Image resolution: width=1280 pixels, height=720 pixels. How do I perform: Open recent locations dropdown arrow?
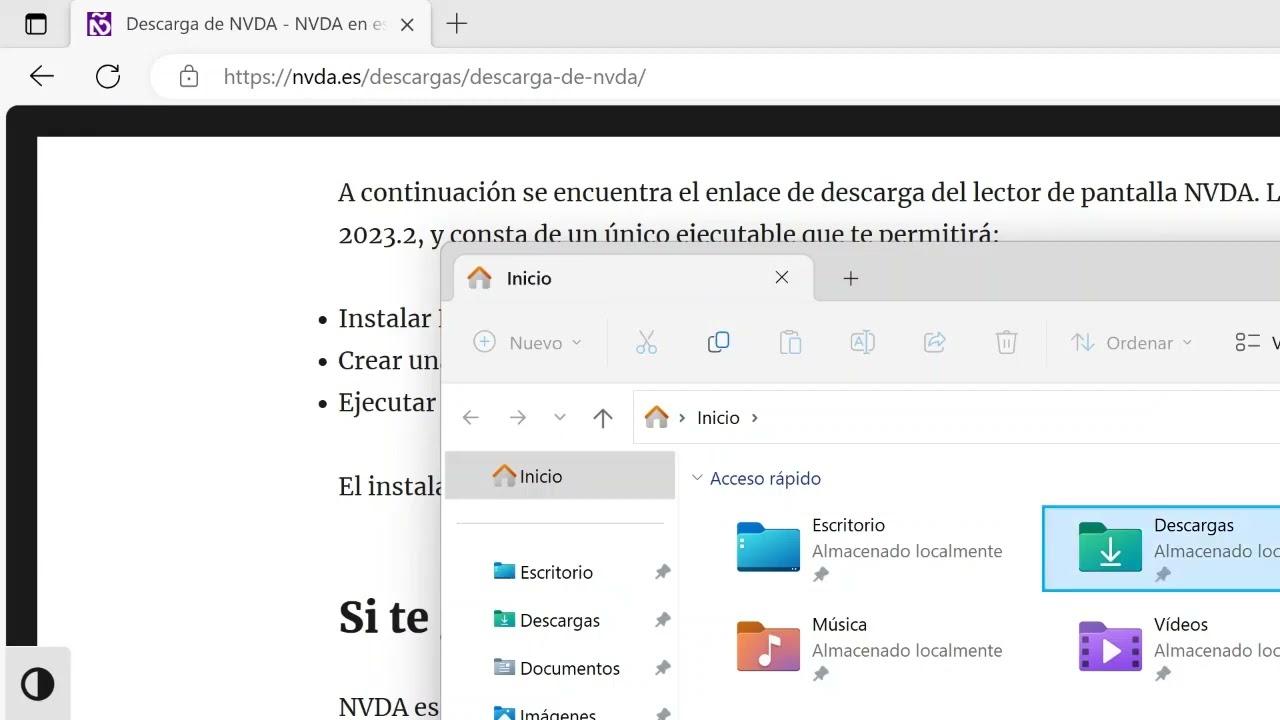tap(560, 418)
